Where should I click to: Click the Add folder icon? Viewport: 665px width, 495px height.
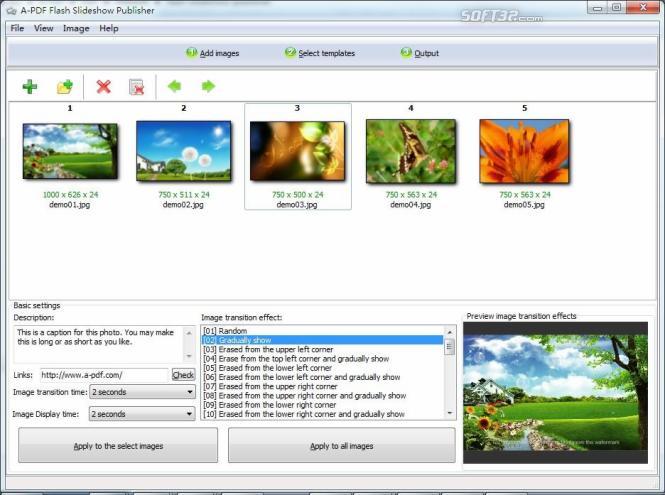click(x=65, y=87)
